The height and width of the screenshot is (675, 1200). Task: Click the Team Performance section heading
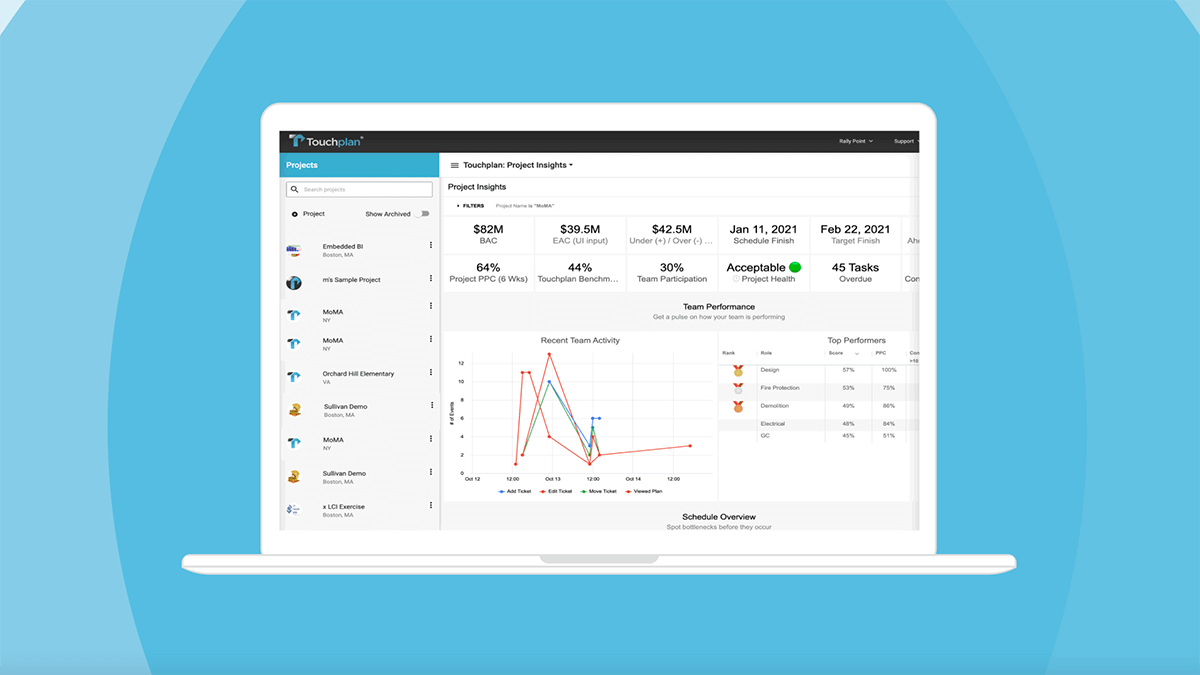tap(719, 306)
